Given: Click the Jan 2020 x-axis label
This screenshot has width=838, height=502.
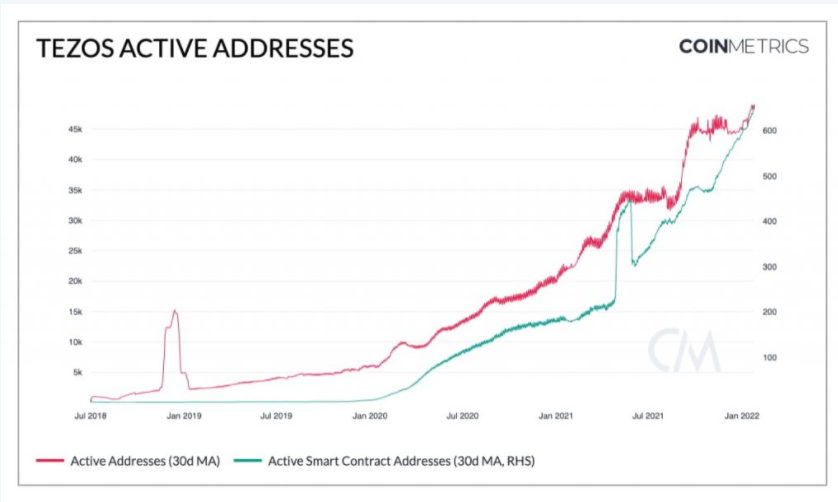Looking at the screenshot, I should tap(370, 416).
